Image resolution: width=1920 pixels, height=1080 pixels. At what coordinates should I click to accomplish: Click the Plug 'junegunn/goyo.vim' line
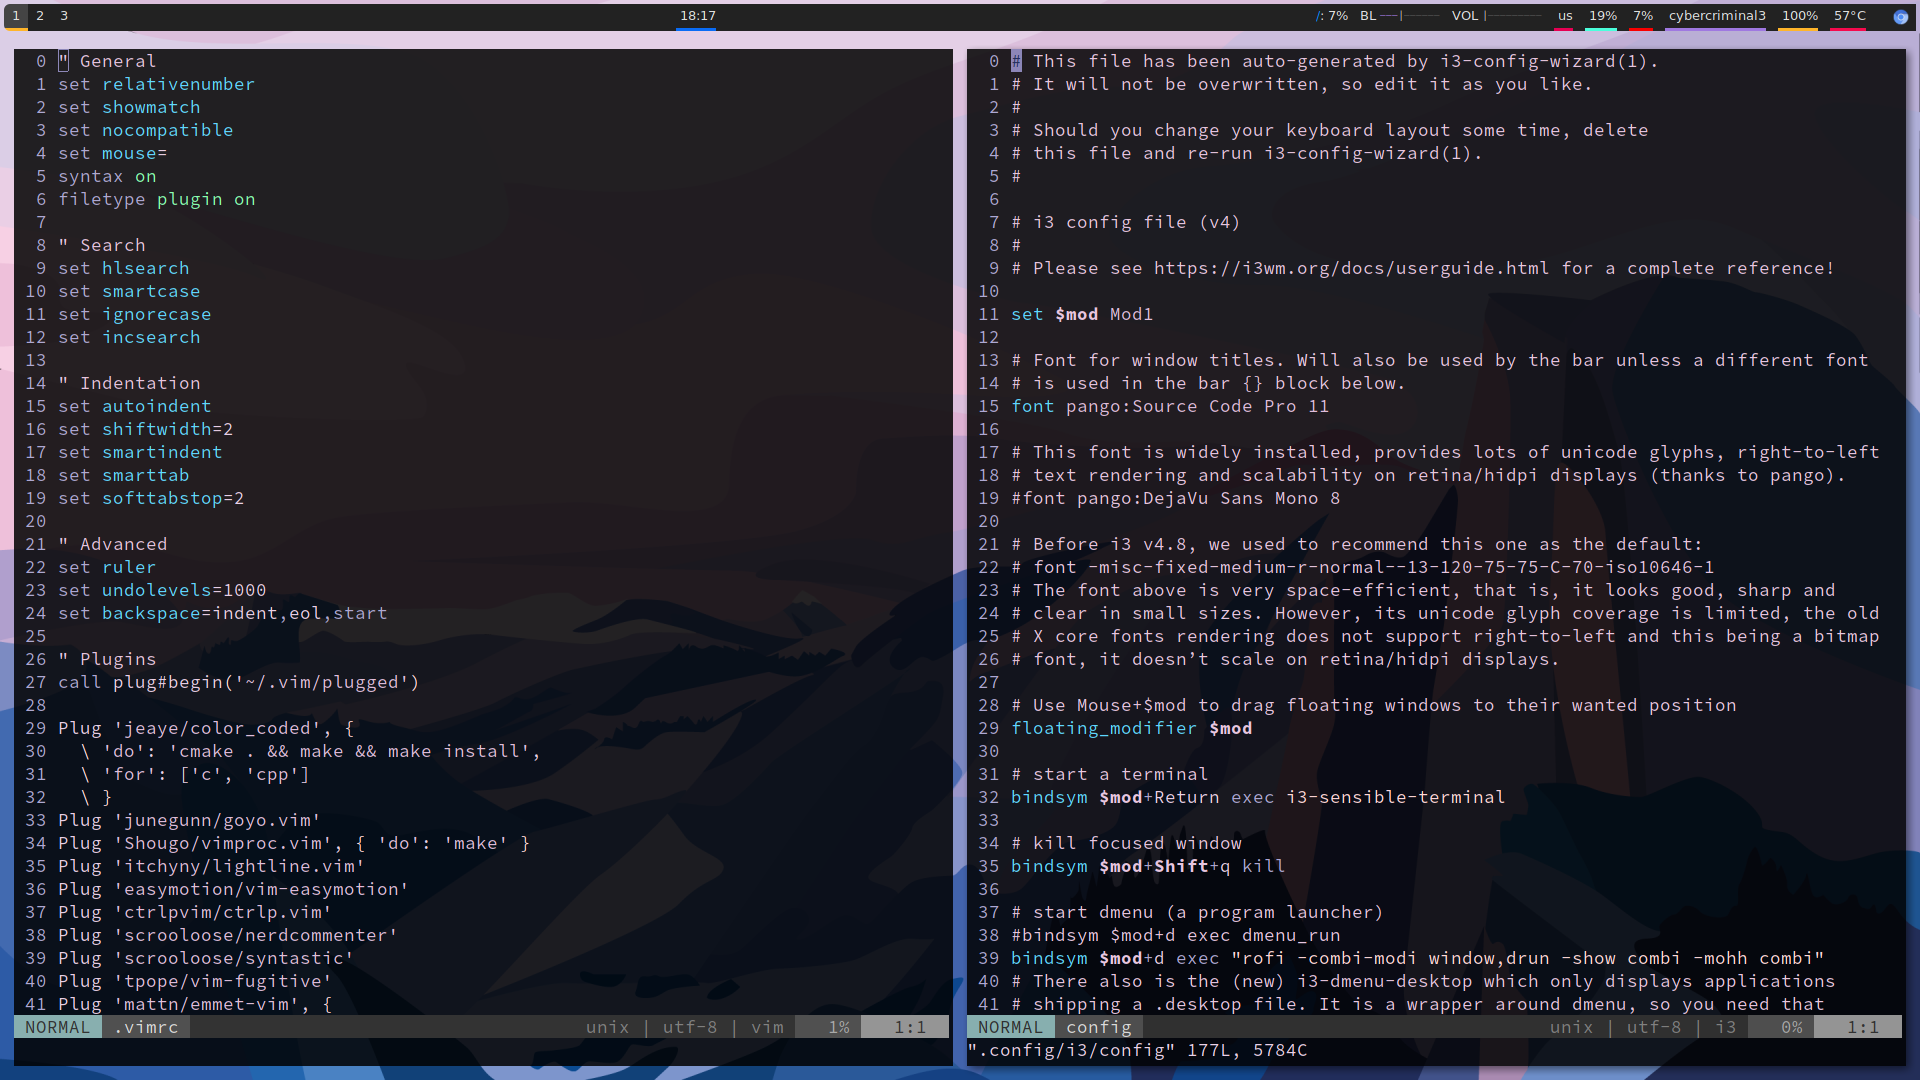coord(189,820)
